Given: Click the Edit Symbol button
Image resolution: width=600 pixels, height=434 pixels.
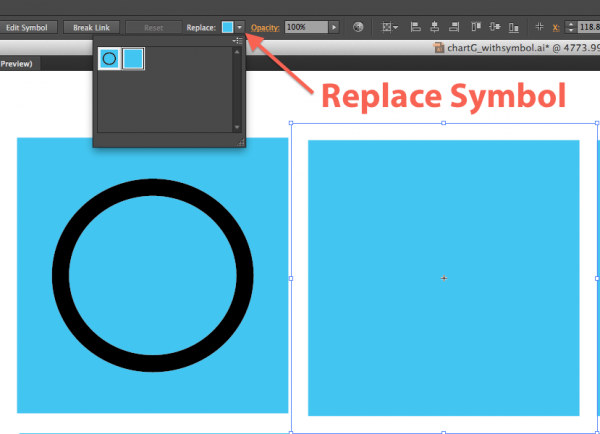Looking at the screenshot, I should (27, 27).
